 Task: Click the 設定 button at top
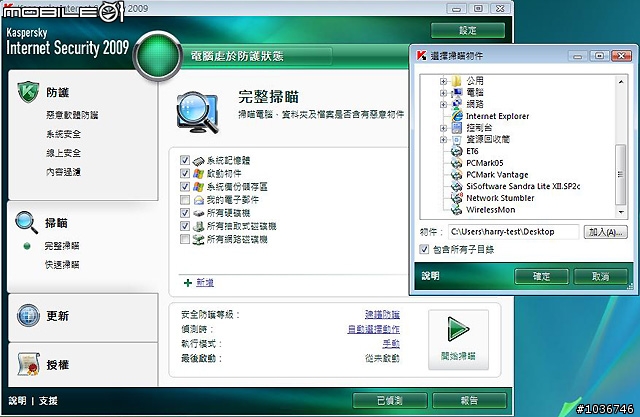point(468,30)
